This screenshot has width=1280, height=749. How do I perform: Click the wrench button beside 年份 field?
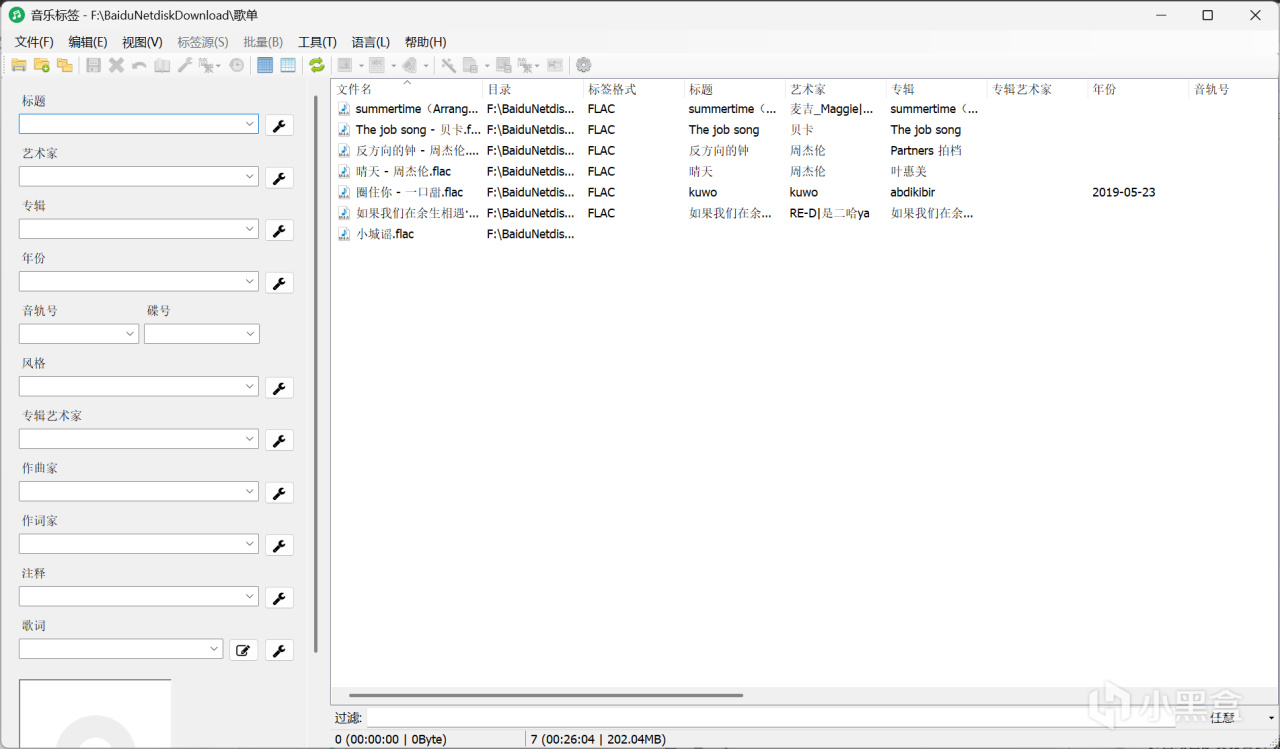[x=280, y=282]
